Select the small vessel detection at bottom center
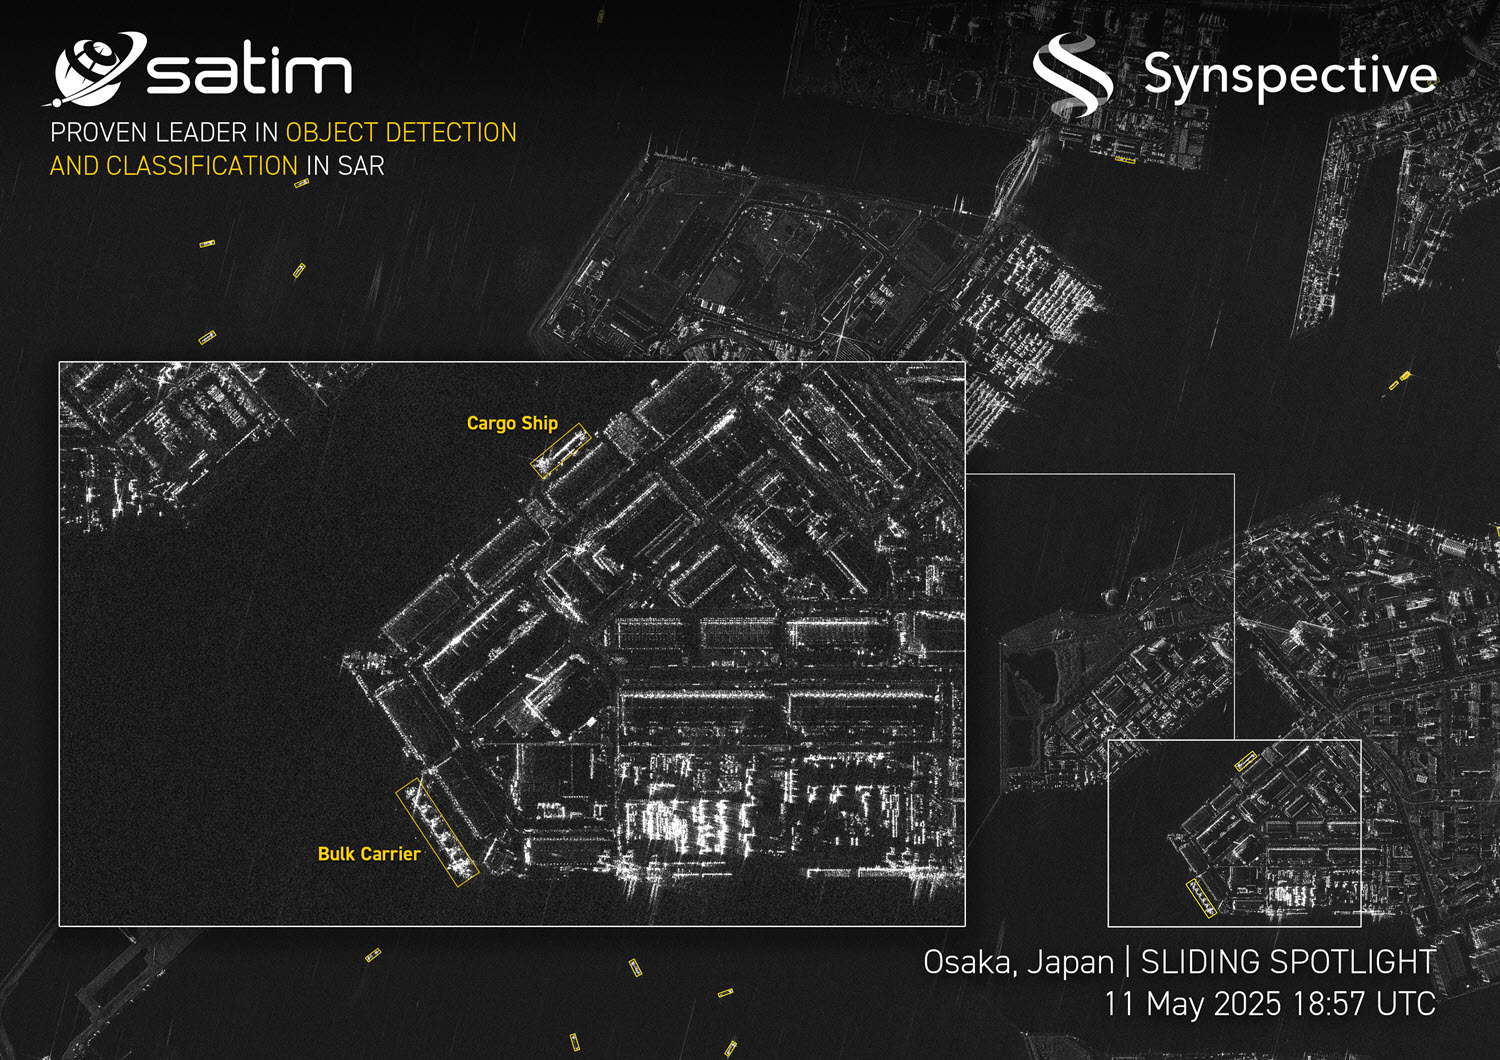1500x1060 pixels. [x=633, y=968]
